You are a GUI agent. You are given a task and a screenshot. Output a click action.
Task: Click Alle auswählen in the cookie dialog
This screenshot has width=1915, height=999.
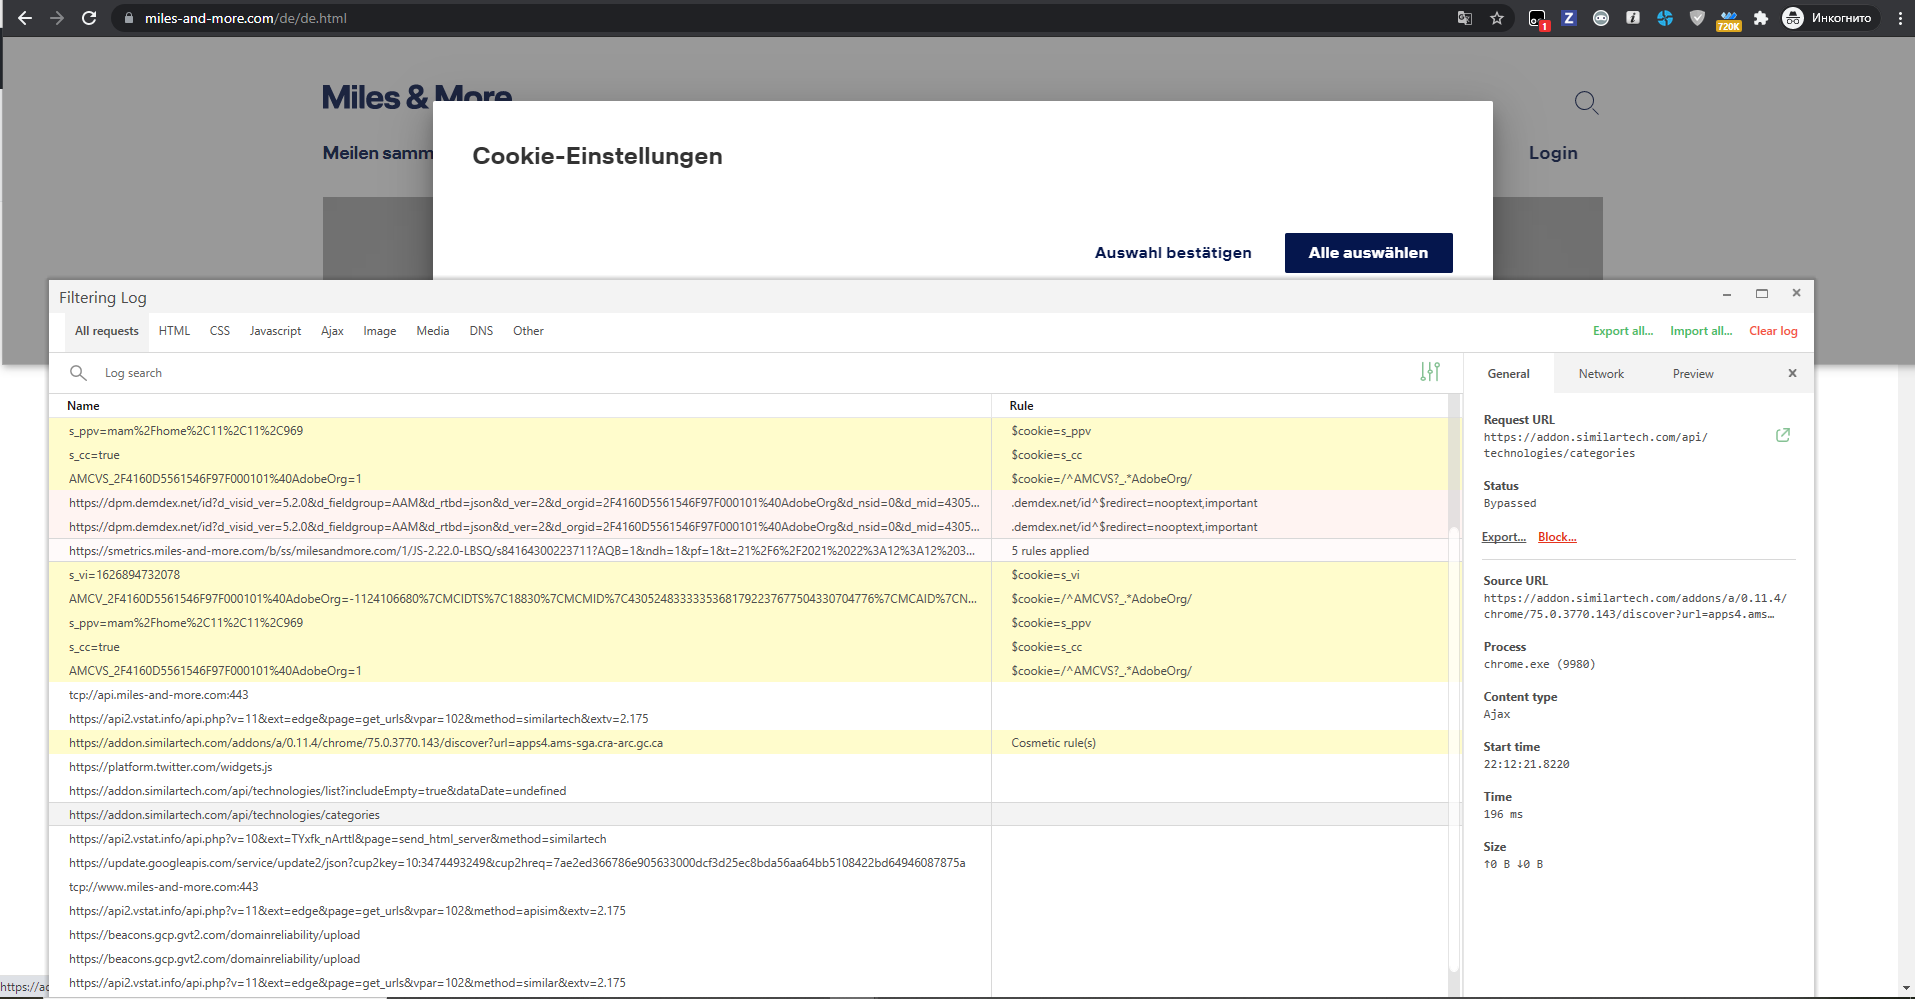1368,253
